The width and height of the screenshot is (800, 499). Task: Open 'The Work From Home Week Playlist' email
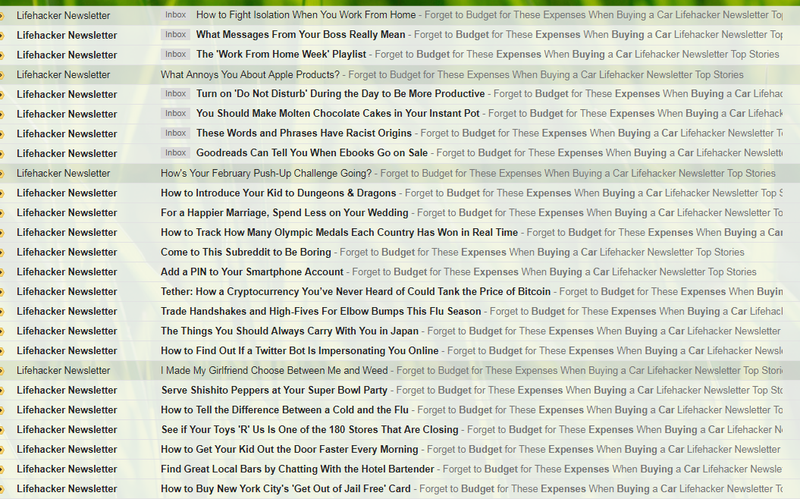pyautogui.click(x=281, y=54)
